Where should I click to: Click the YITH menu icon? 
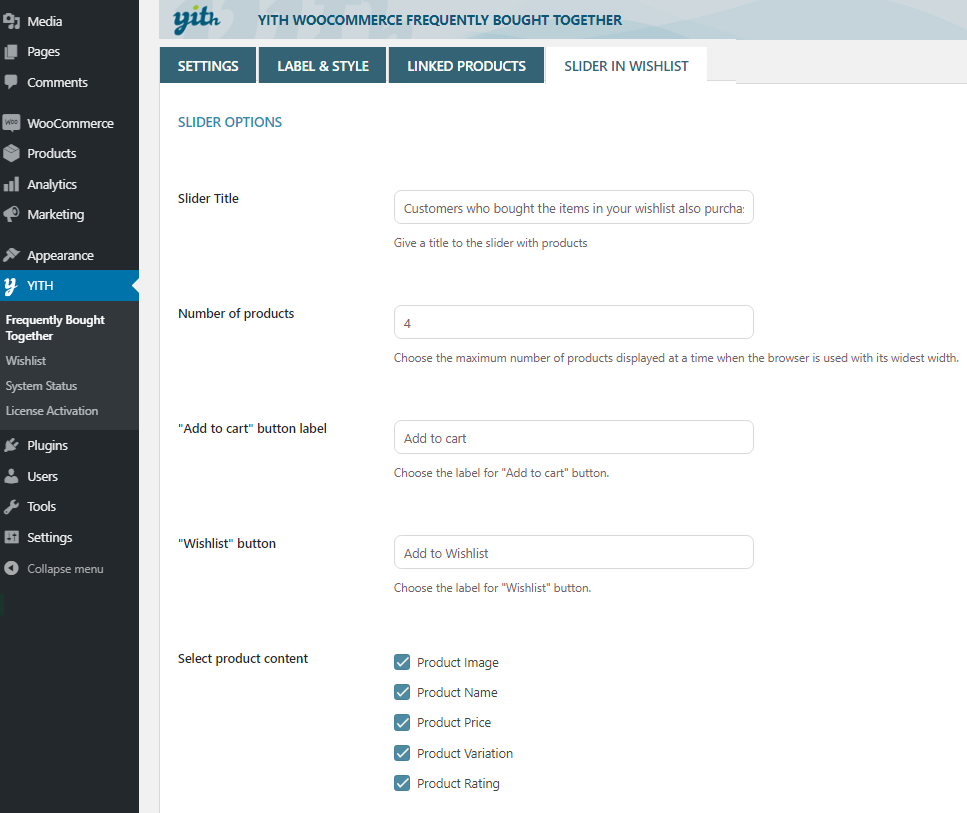pyautogui.click(x=10, y=286)
